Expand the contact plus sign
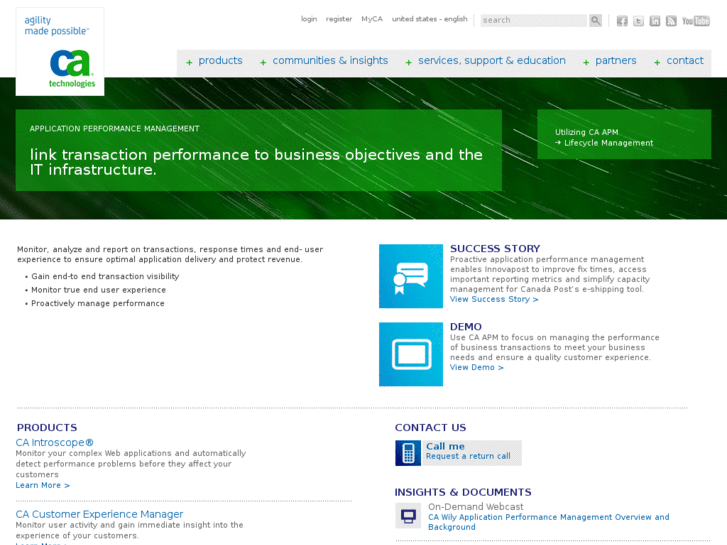Viewport: 727px width, 545px height. pos(657,62)
